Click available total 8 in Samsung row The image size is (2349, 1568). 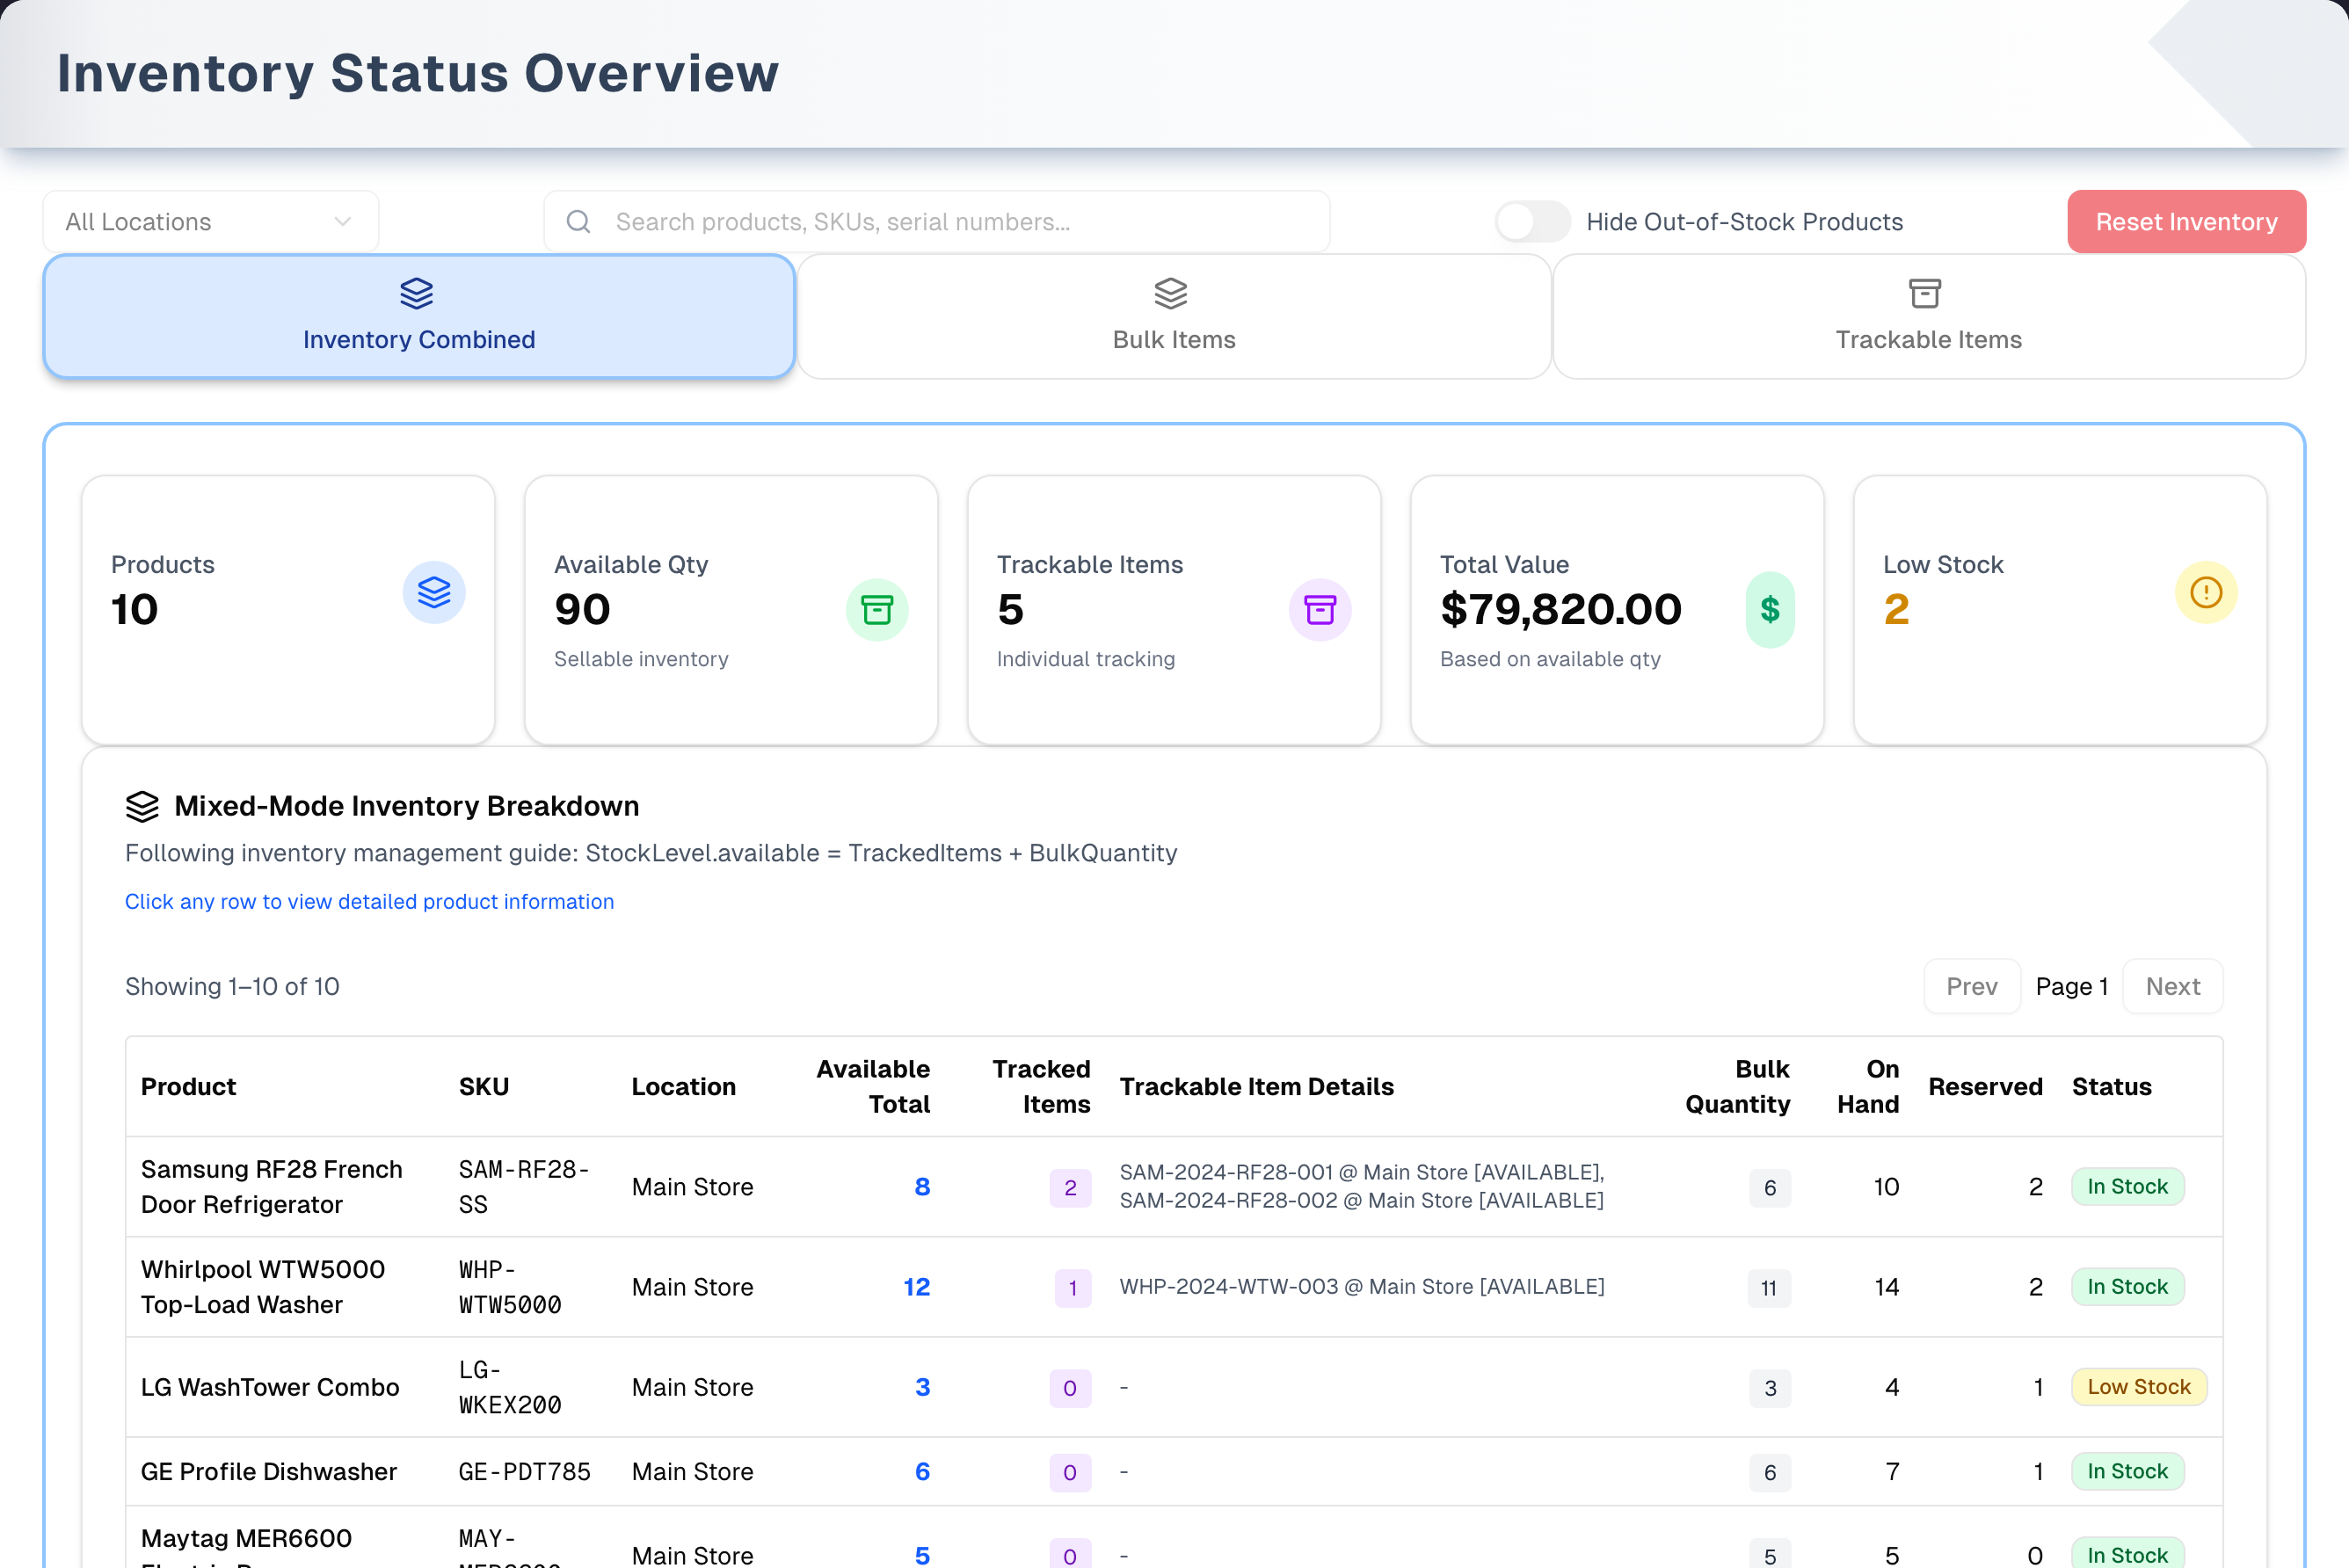click(922, 1187)
